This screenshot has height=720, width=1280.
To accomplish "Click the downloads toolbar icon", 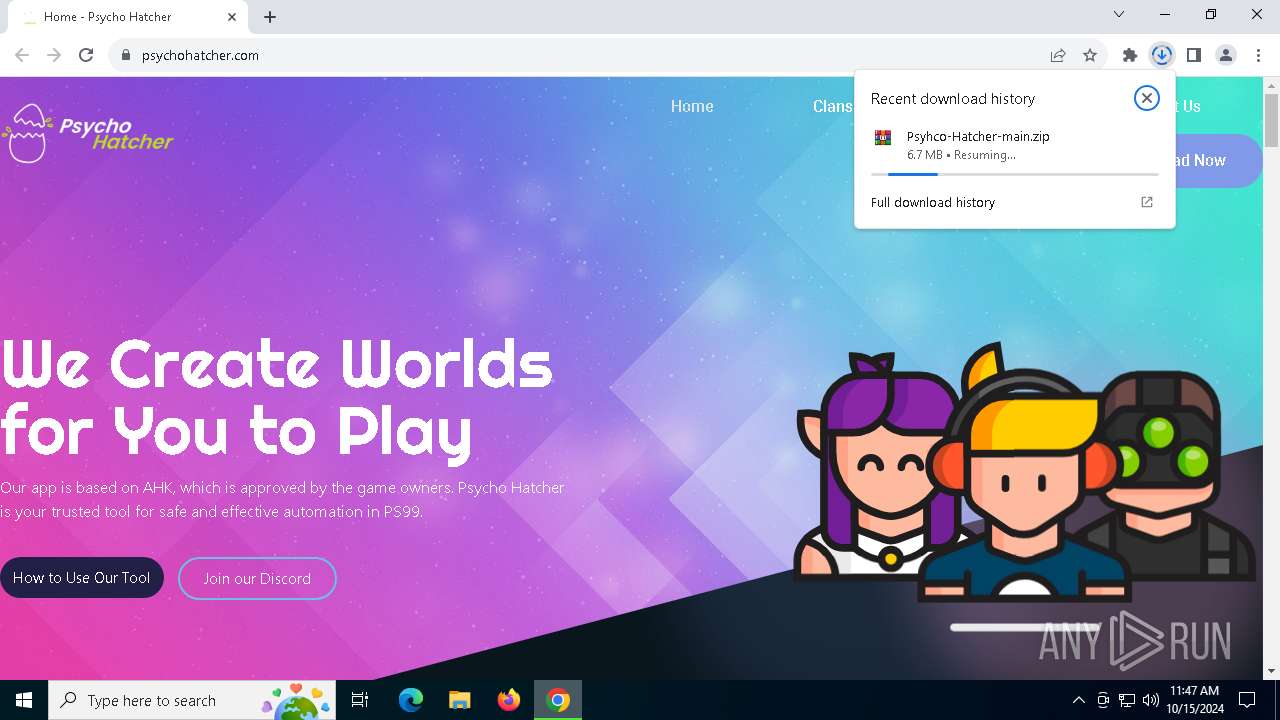I will tap(1162, 55).
